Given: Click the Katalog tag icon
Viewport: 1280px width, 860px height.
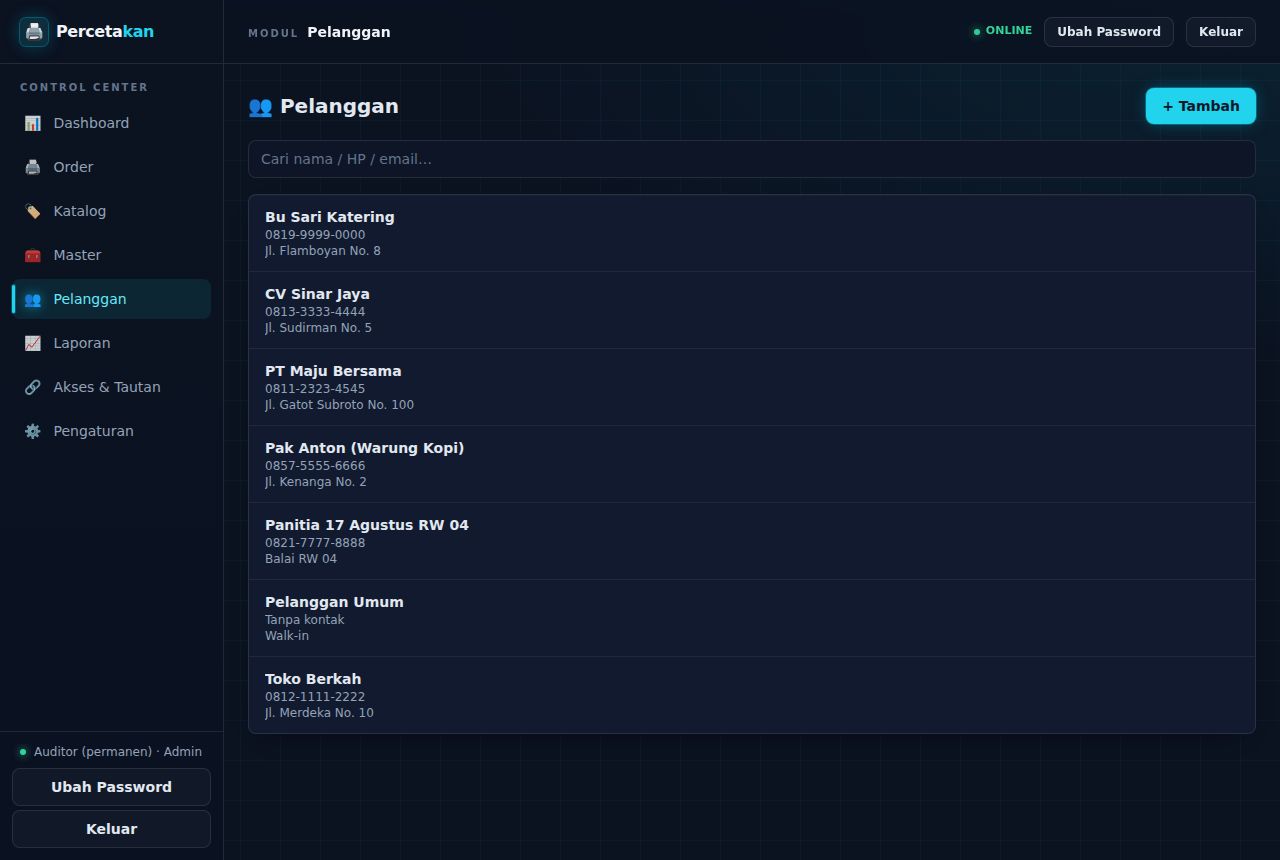Looking at the screenshot, I should pyautogui.click(x=33, y=211).
